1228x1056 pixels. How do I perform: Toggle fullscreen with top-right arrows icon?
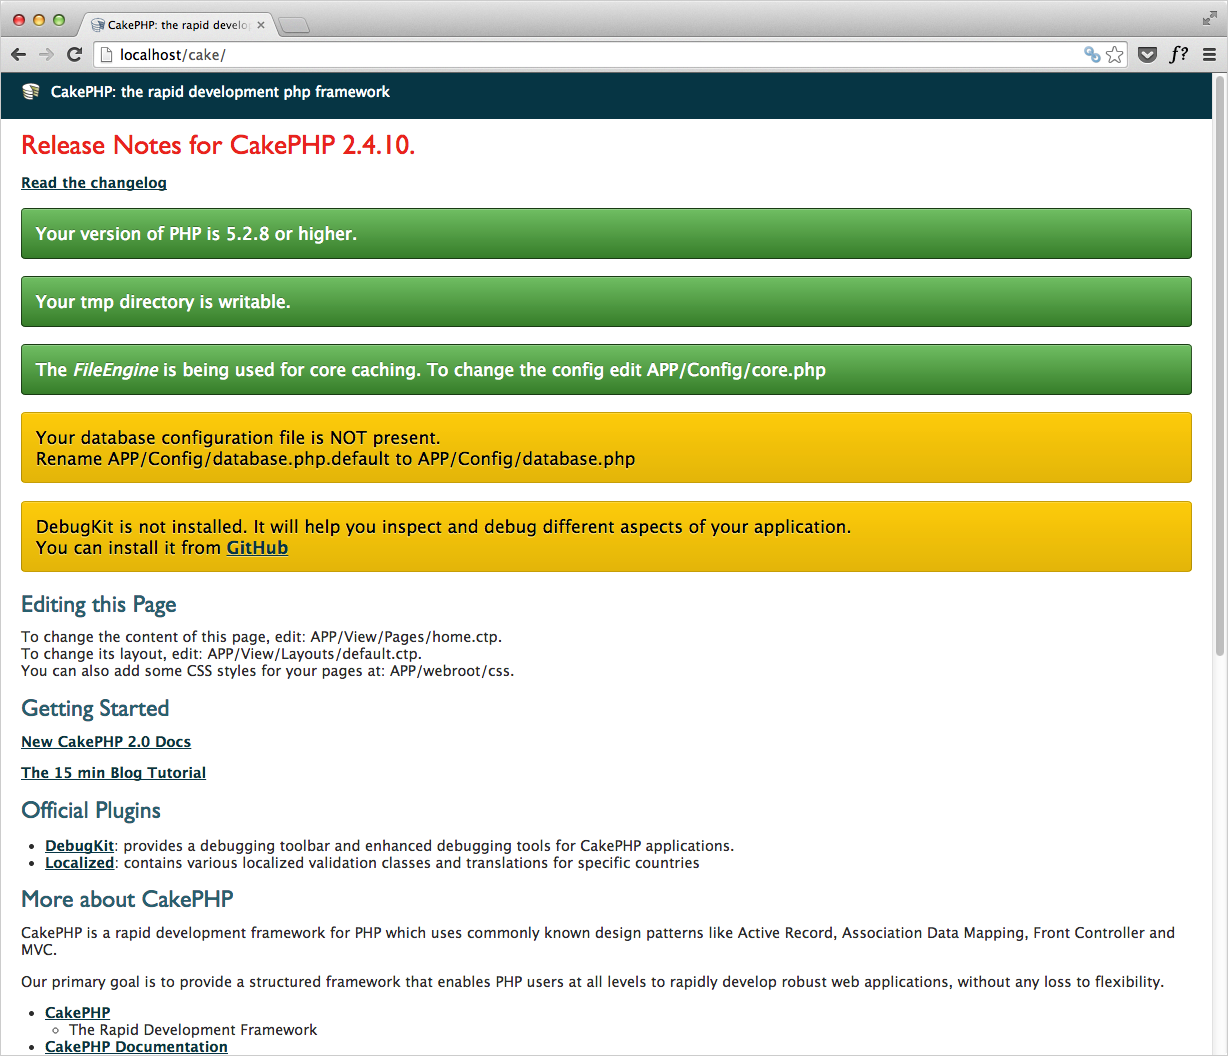(1209, 18)
